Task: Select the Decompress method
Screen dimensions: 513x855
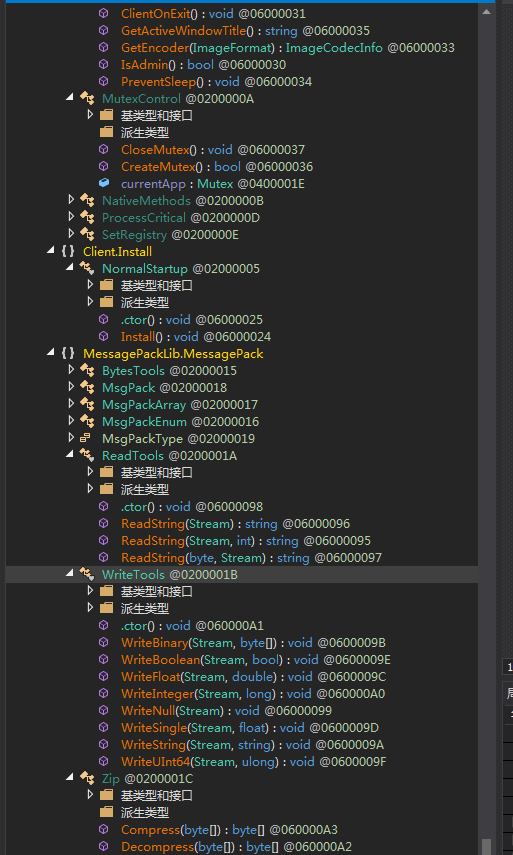Action: (237, 846)
